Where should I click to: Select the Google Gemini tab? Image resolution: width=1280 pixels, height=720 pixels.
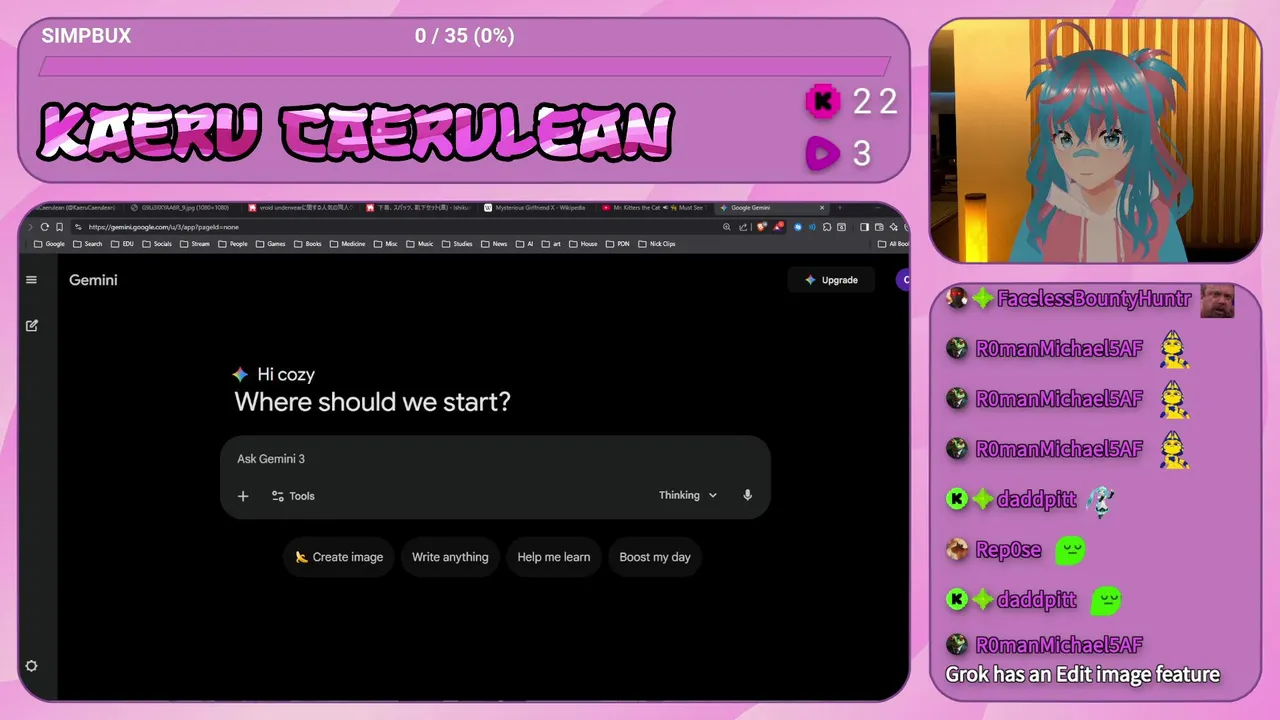770,208
